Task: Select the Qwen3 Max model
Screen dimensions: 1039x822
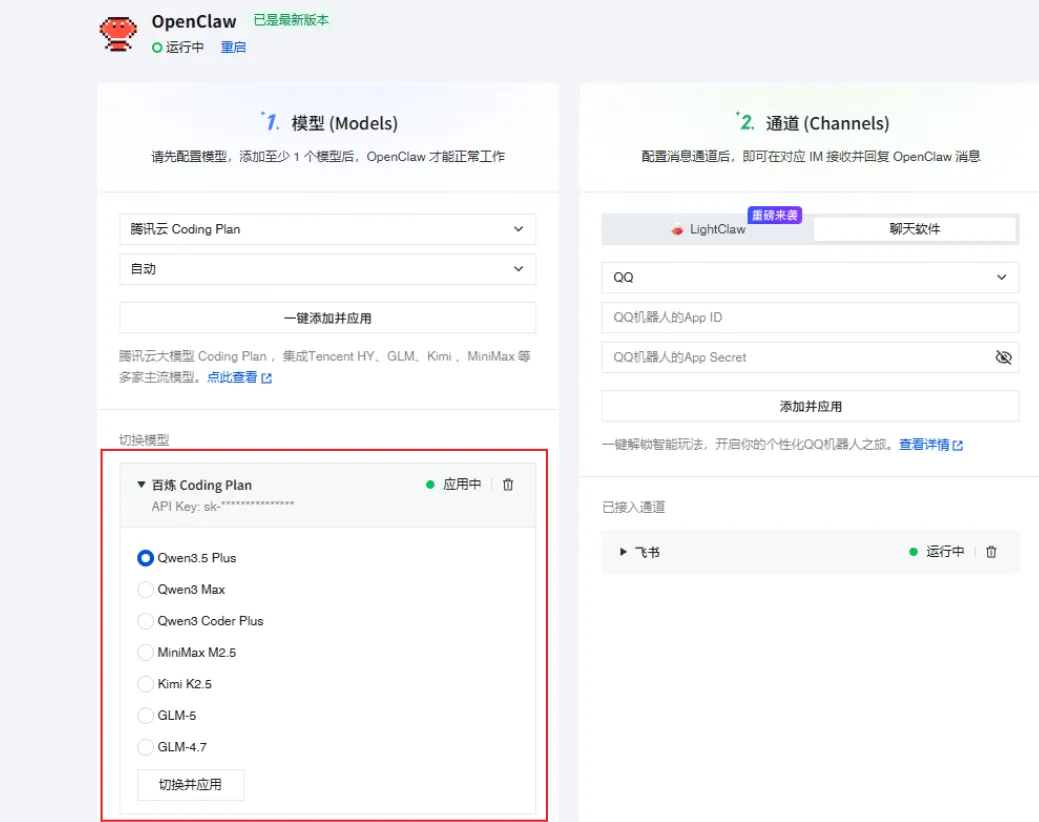Action: 145,590
